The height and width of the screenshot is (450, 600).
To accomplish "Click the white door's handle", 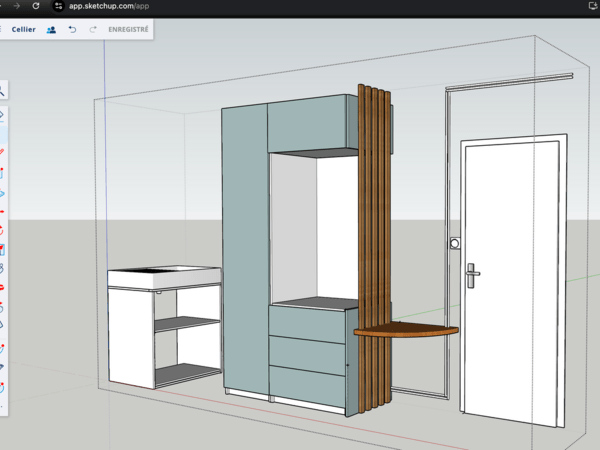I will coord(472,270).
